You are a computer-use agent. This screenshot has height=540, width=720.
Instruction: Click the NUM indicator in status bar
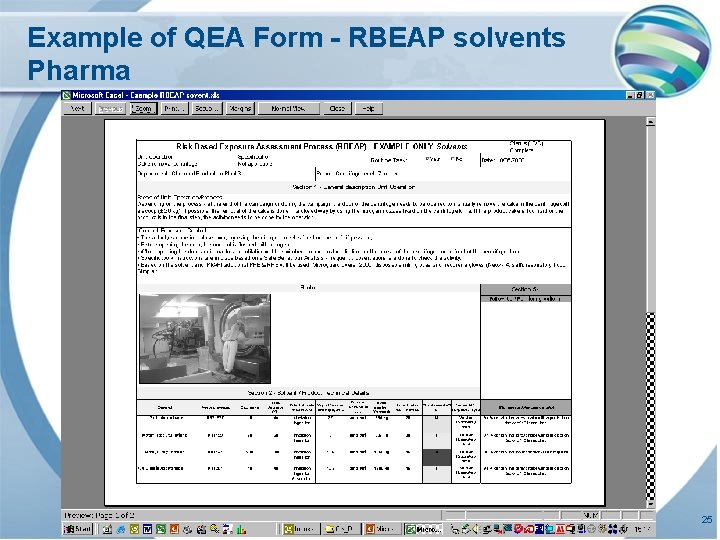pos(591,515)
